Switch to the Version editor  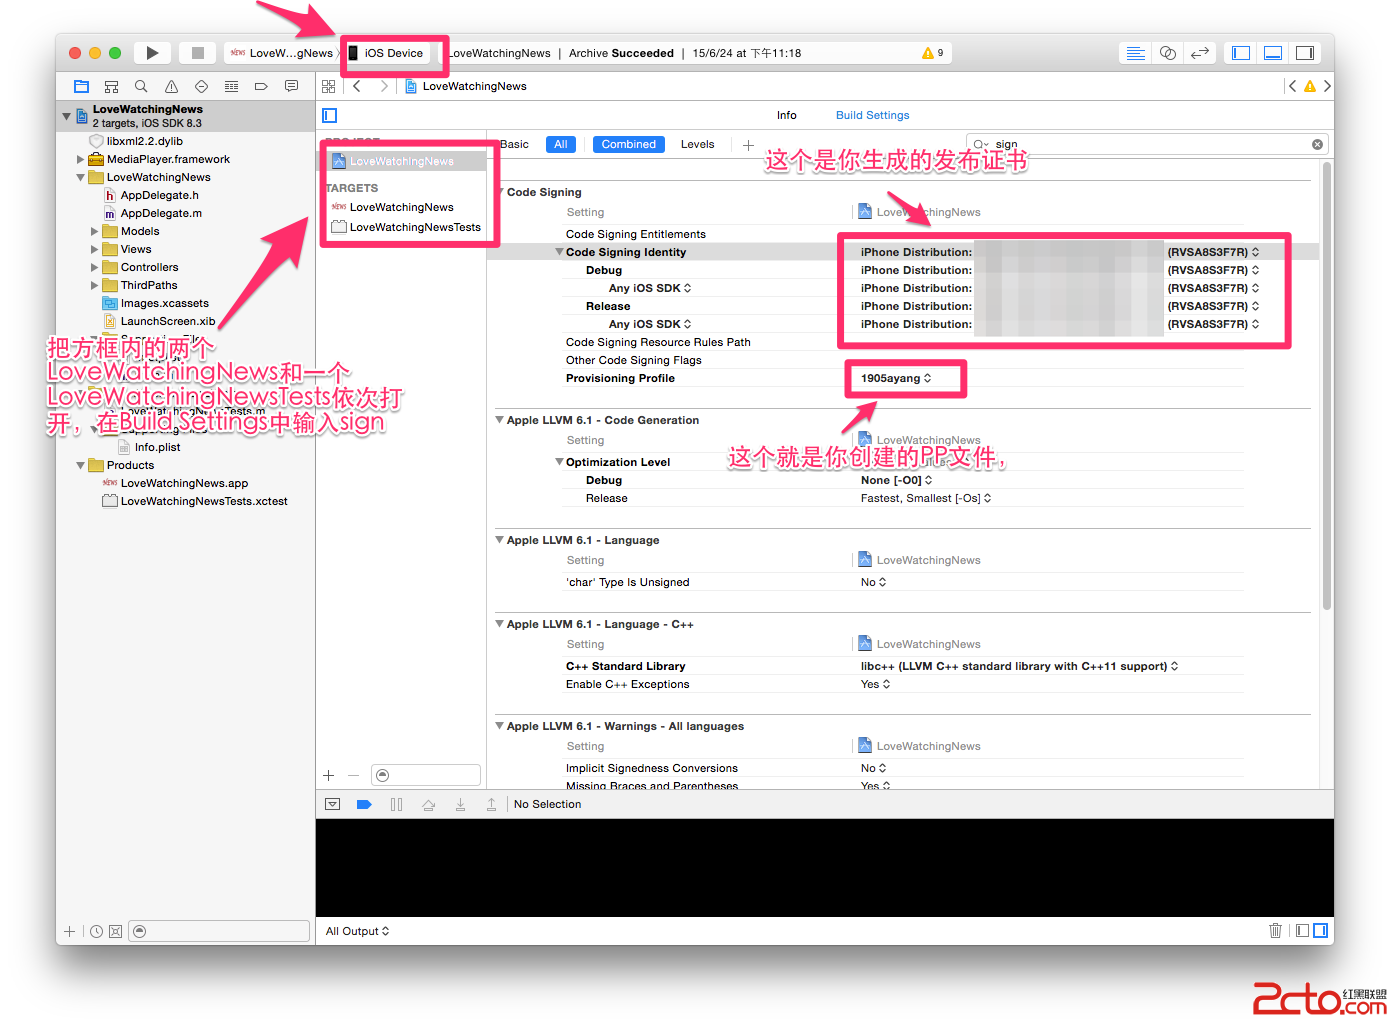(x=1200, y=53)
